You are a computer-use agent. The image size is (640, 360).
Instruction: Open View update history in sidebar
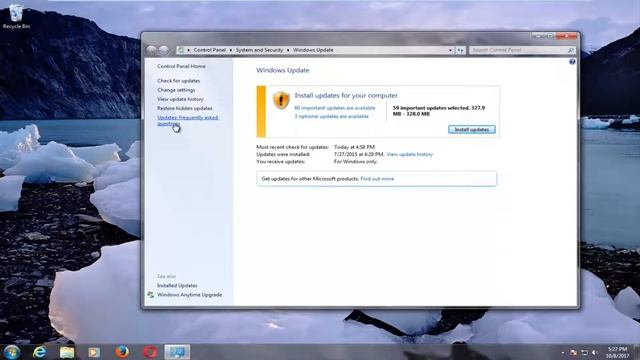180,99
